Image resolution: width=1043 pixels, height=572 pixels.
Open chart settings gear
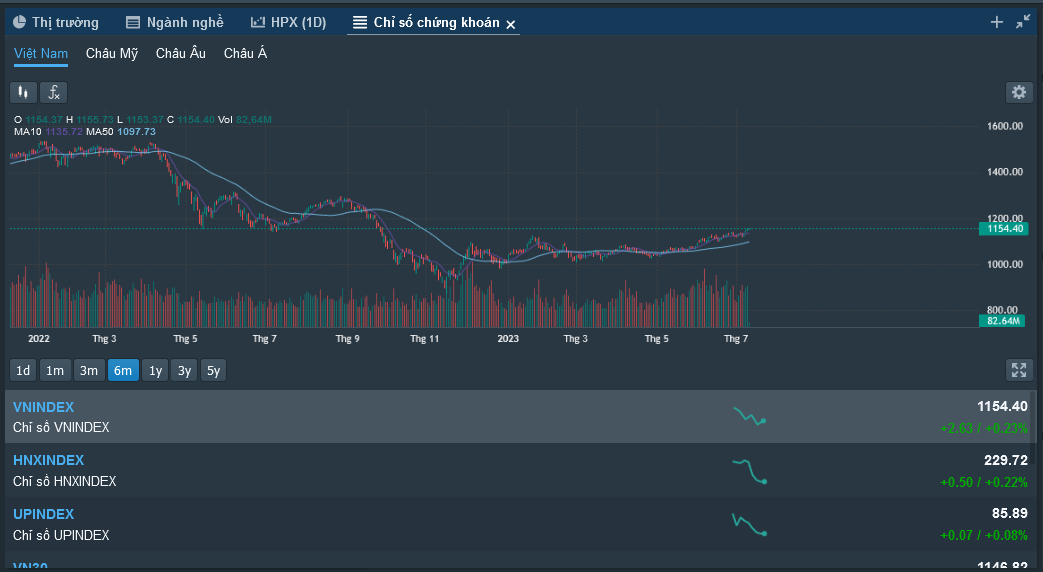1018,92
